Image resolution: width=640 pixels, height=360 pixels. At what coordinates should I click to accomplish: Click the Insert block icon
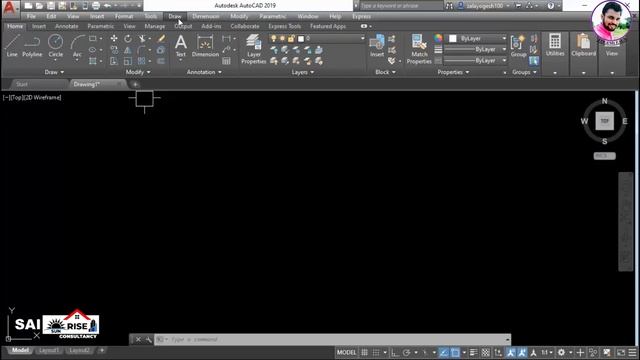[x=377, y=45]
